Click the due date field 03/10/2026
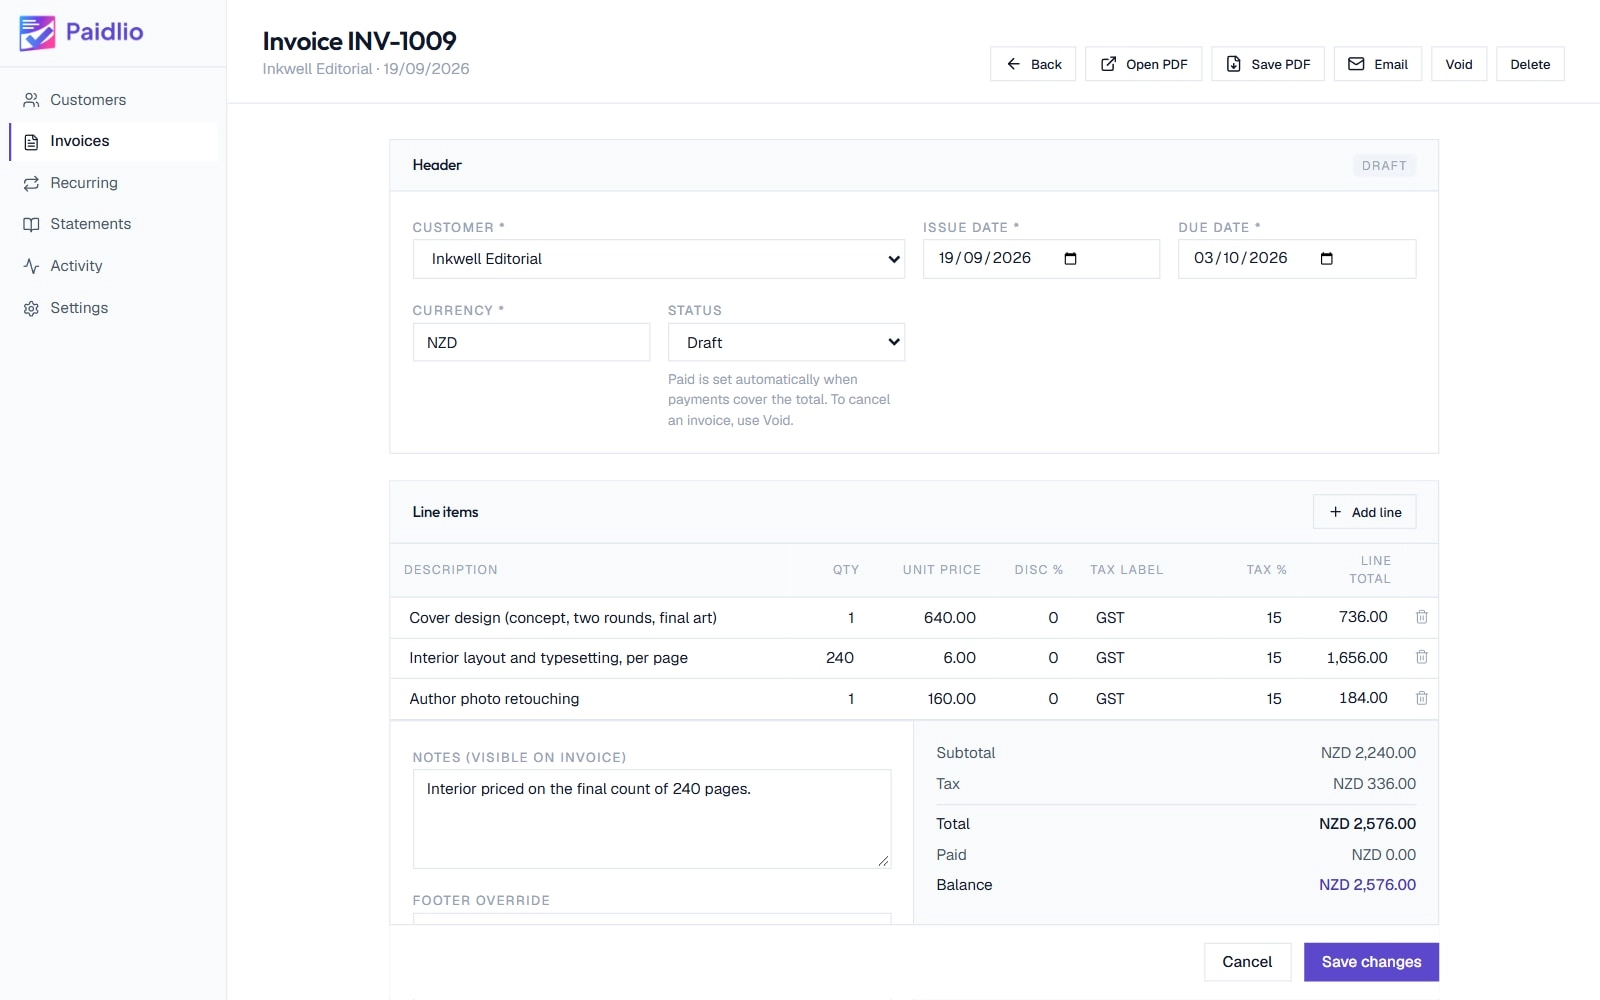The width and height of the screenshot is (1600, 1000). [x=1297, y=259]
